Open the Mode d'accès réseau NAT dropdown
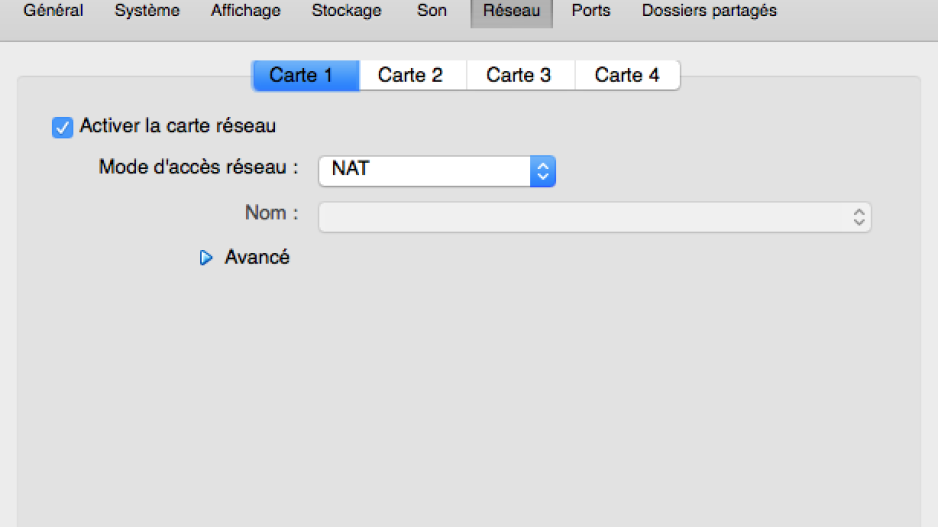This screenshot has width=938, height=527. pos(437,171)
